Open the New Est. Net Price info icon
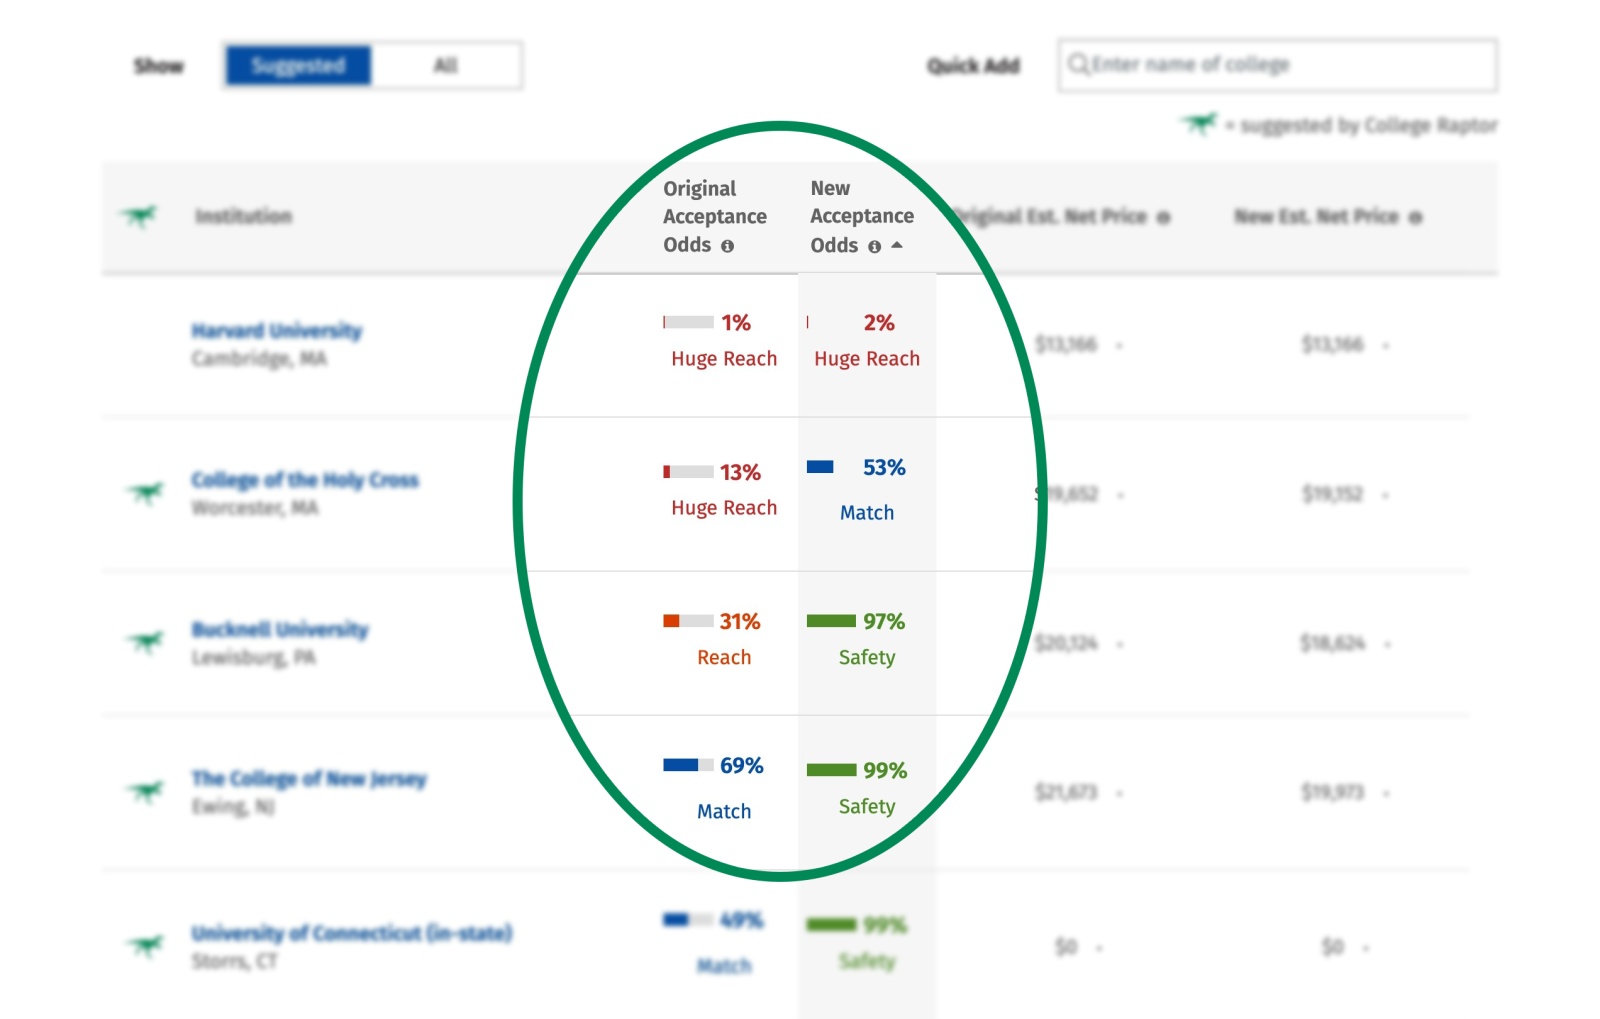1600x1019 pixels. (x=1415, y=217)
